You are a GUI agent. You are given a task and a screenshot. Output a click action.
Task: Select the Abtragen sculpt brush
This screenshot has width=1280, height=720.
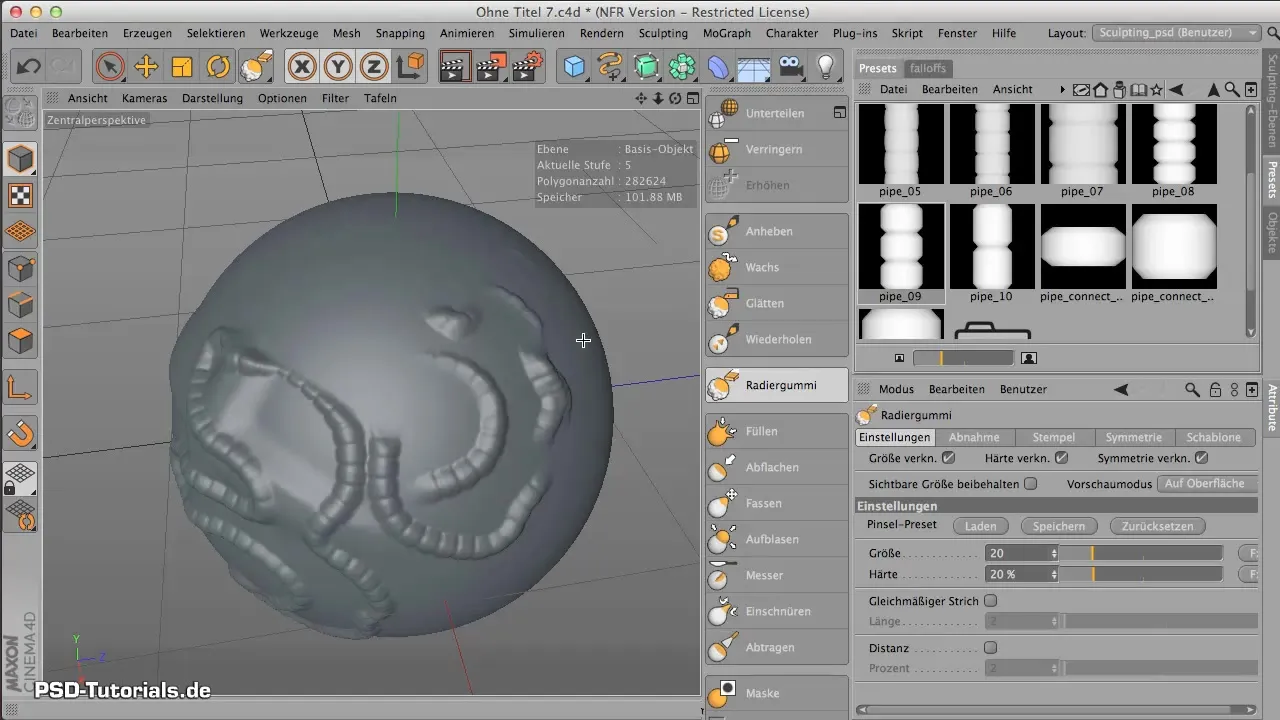tap(776, 647)
